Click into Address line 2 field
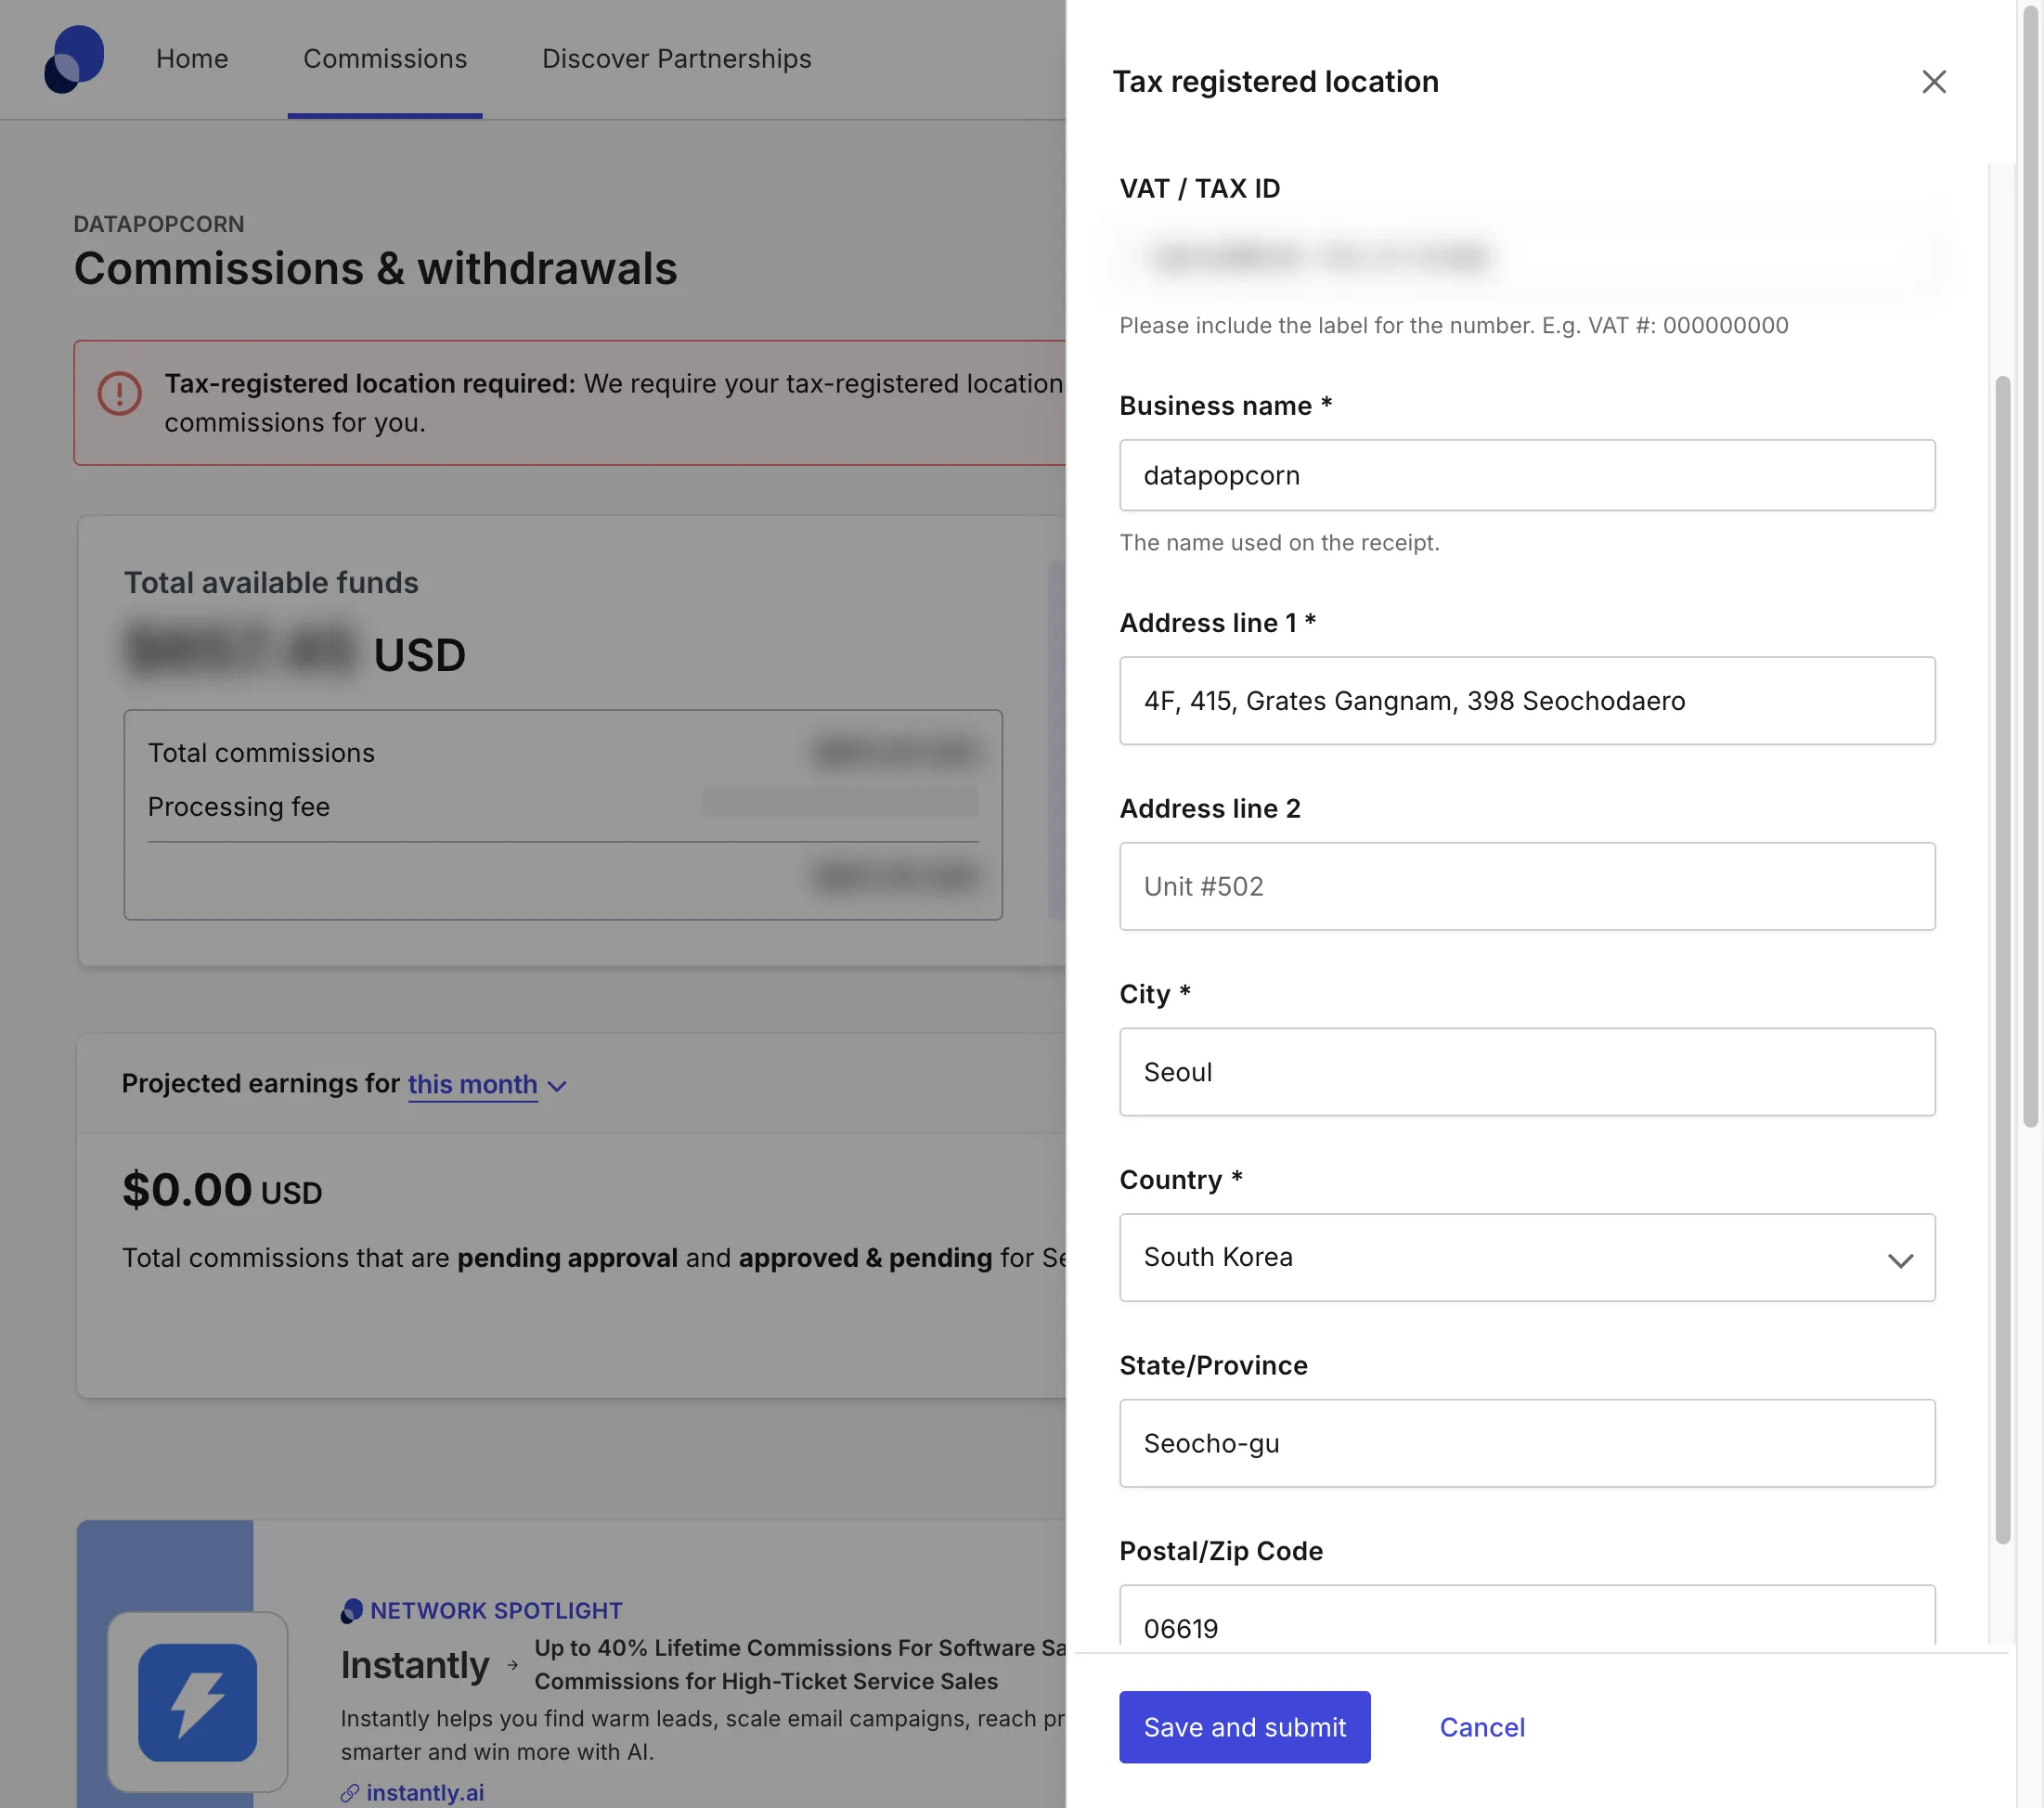 coord(1526,886)
